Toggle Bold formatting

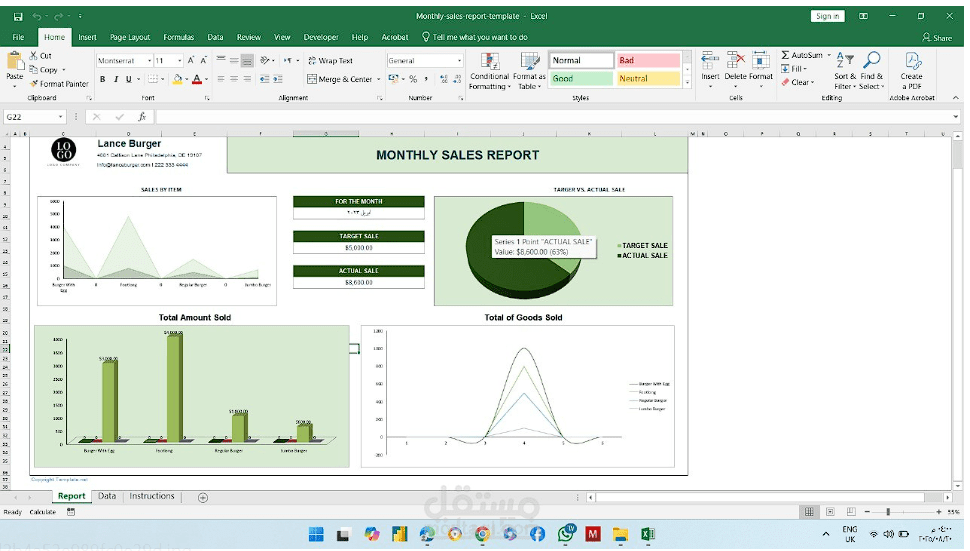pos(103,79)
